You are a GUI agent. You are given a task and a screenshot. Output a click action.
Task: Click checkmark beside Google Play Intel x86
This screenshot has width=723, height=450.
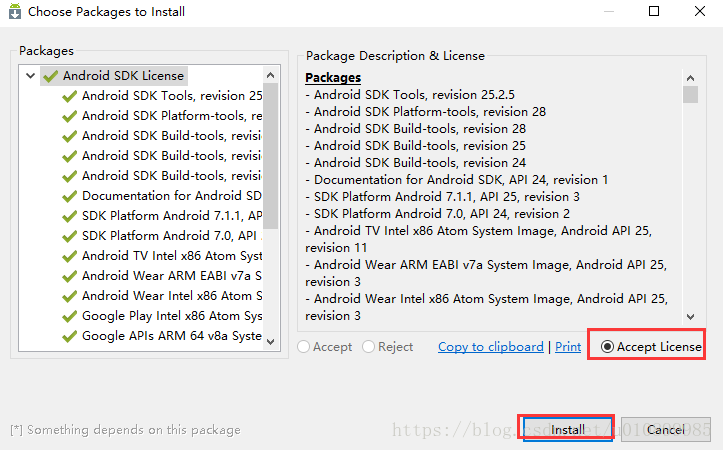[69, 316]
